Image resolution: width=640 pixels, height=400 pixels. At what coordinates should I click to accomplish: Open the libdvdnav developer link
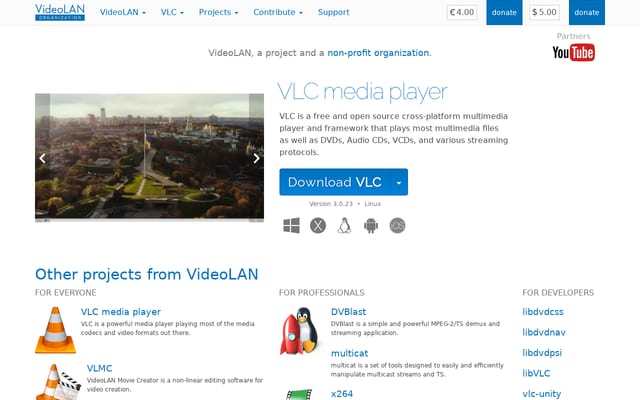point(544,332)
